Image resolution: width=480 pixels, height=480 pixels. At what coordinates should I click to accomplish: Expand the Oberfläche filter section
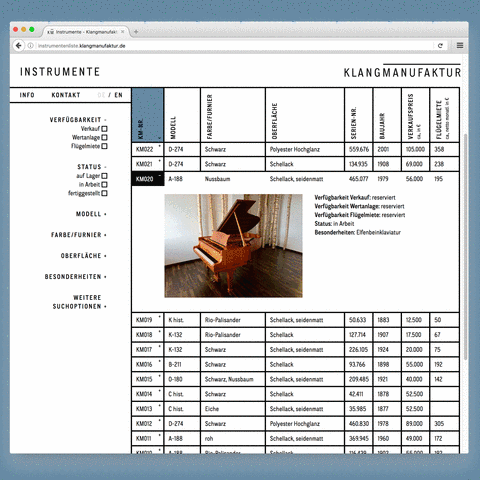click(83, 256)
